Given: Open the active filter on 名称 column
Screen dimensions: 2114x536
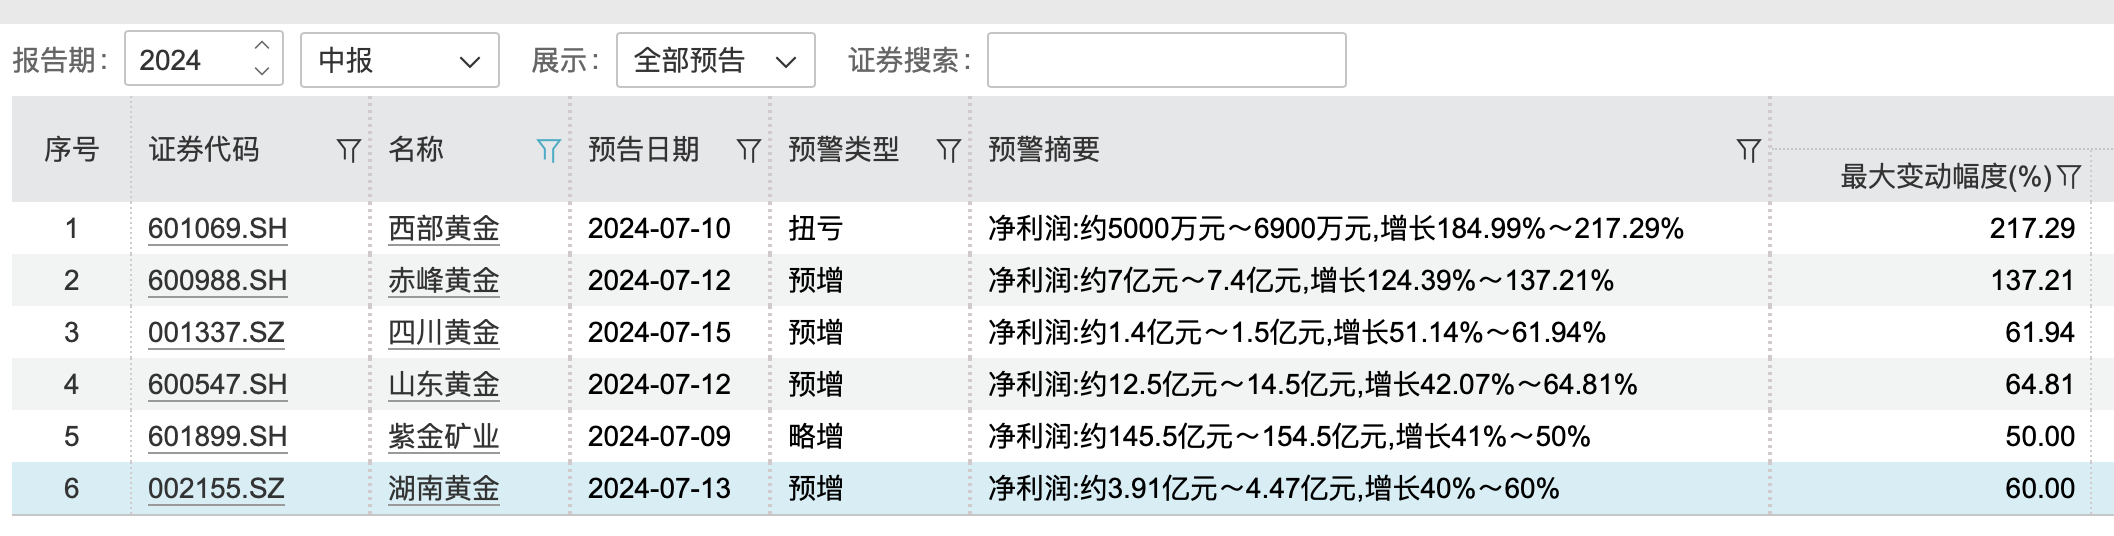Looking at the screenshot, I should pos(548,151).
